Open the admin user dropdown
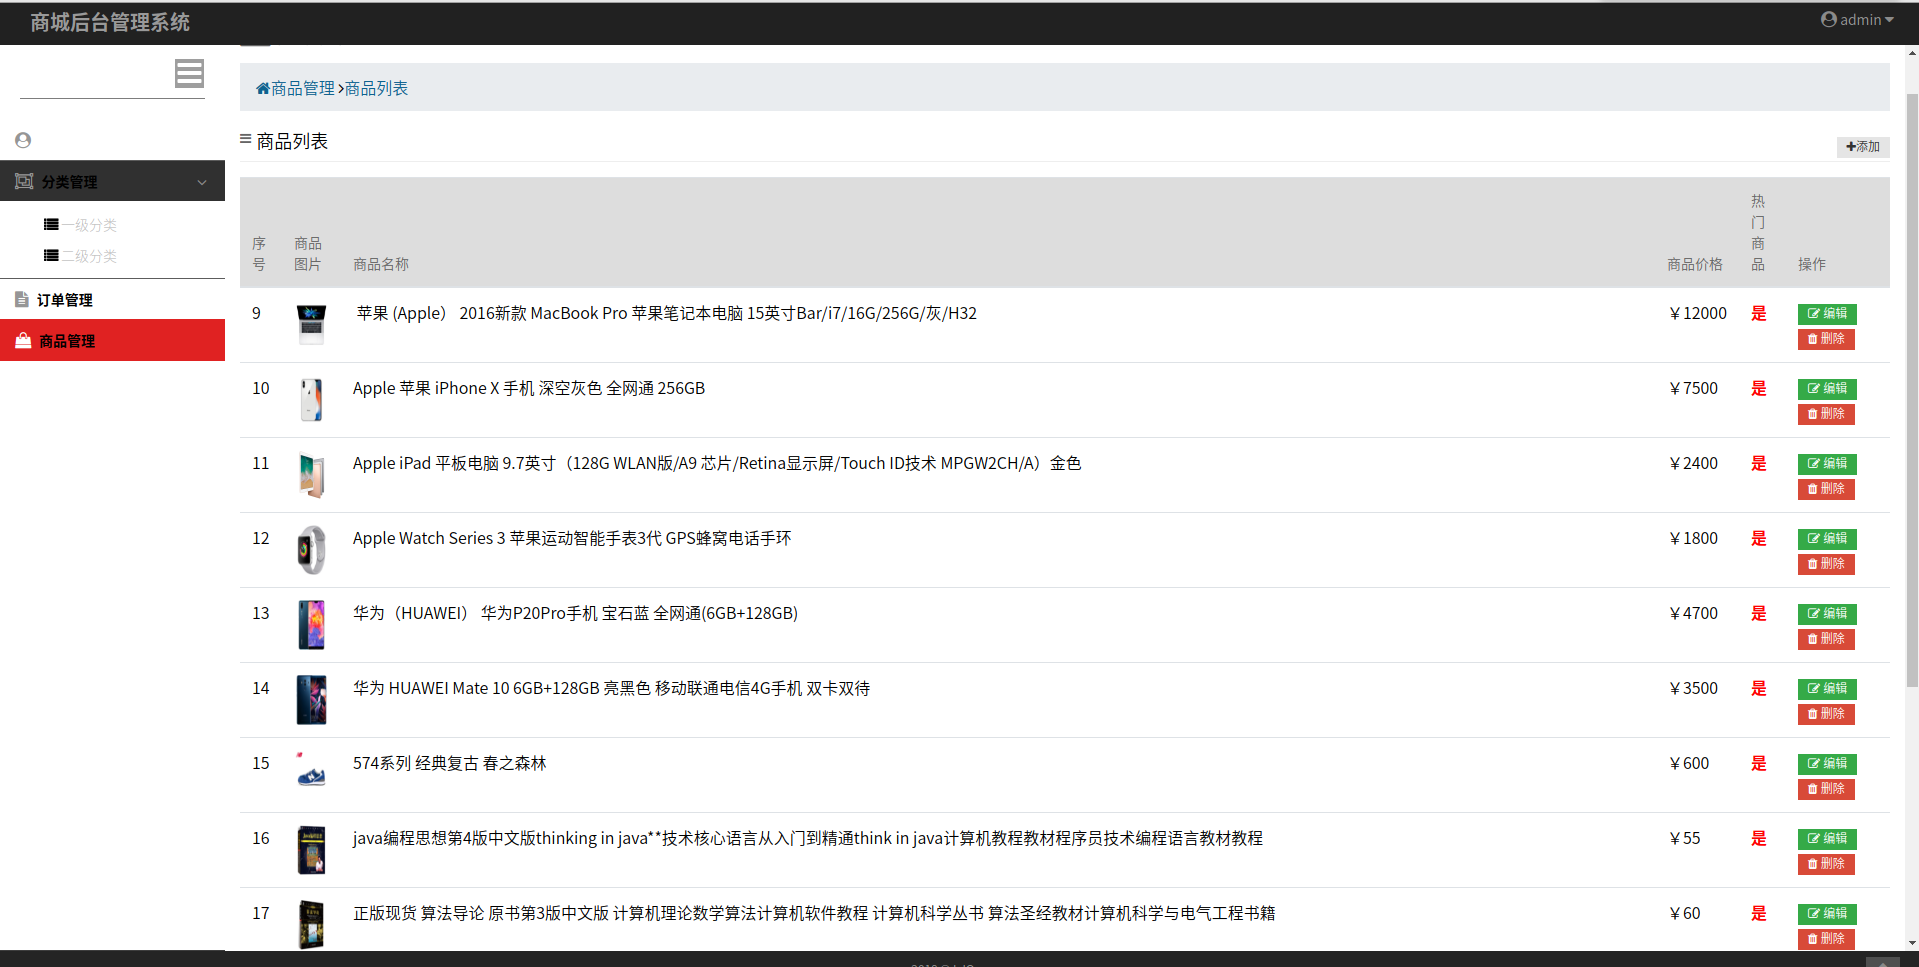This screenshot has height=967, width=1919. tap(1857, 20)
